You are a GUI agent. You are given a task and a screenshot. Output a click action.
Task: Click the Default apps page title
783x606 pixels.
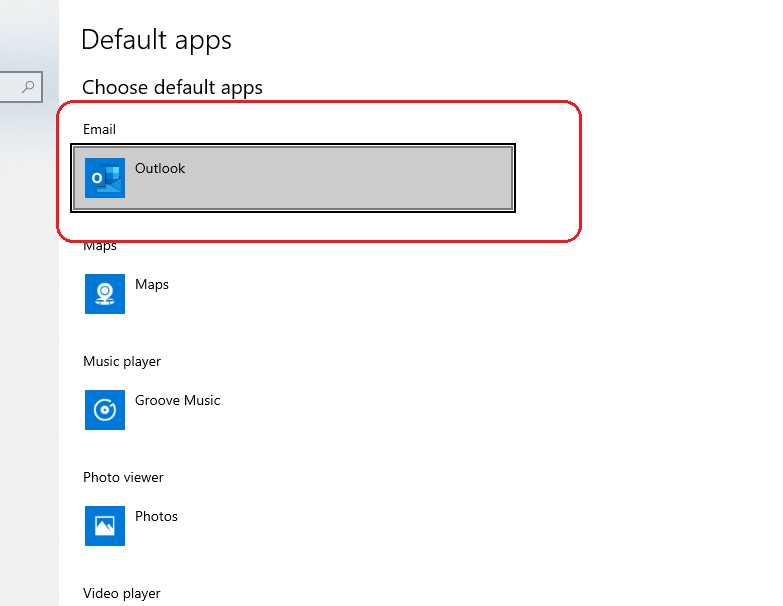coord(156,40)
